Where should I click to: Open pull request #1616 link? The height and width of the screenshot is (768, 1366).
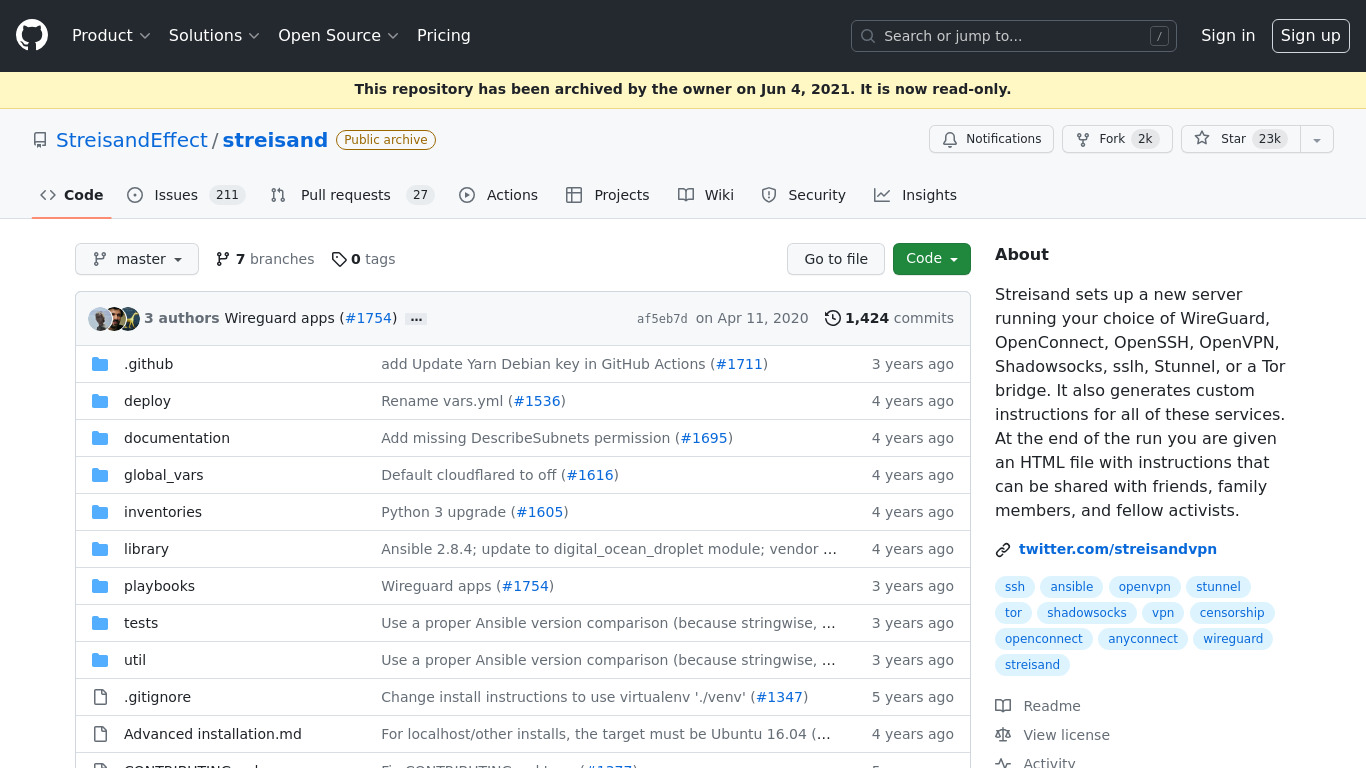coord(590,475)
